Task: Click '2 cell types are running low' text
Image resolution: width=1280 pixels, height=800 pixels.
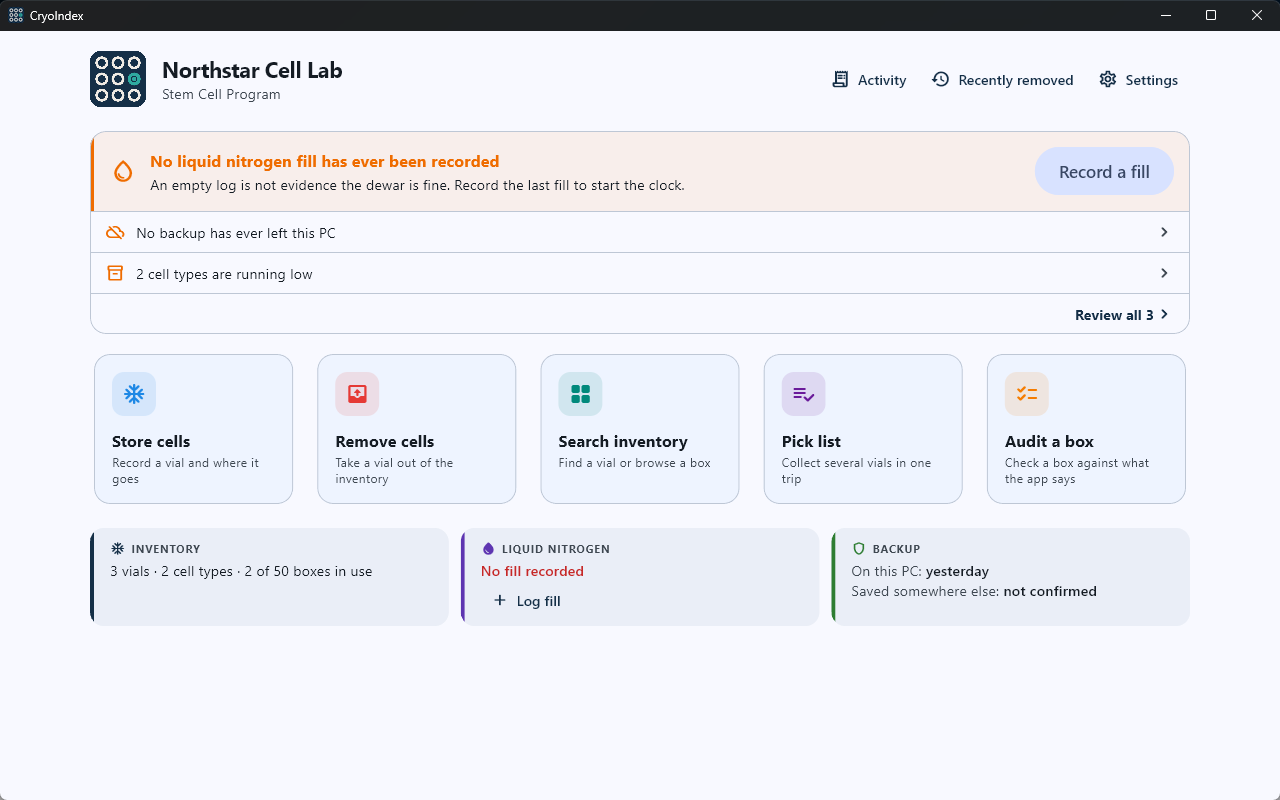Action: [224, 274]
